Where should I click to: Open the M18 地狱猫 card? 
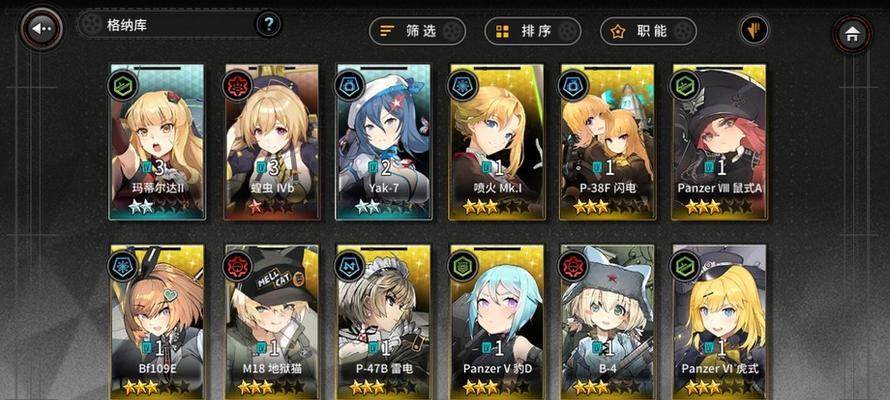pos(272,321)
